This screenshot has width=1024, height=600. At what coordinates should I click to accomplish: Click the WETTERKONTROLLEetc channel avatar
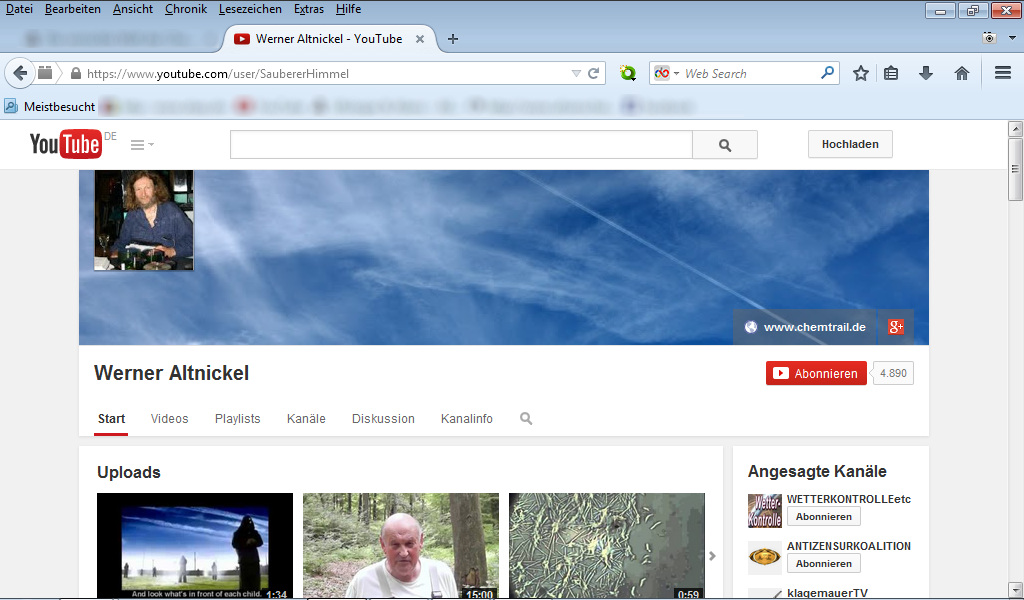(x=765, y=511)
